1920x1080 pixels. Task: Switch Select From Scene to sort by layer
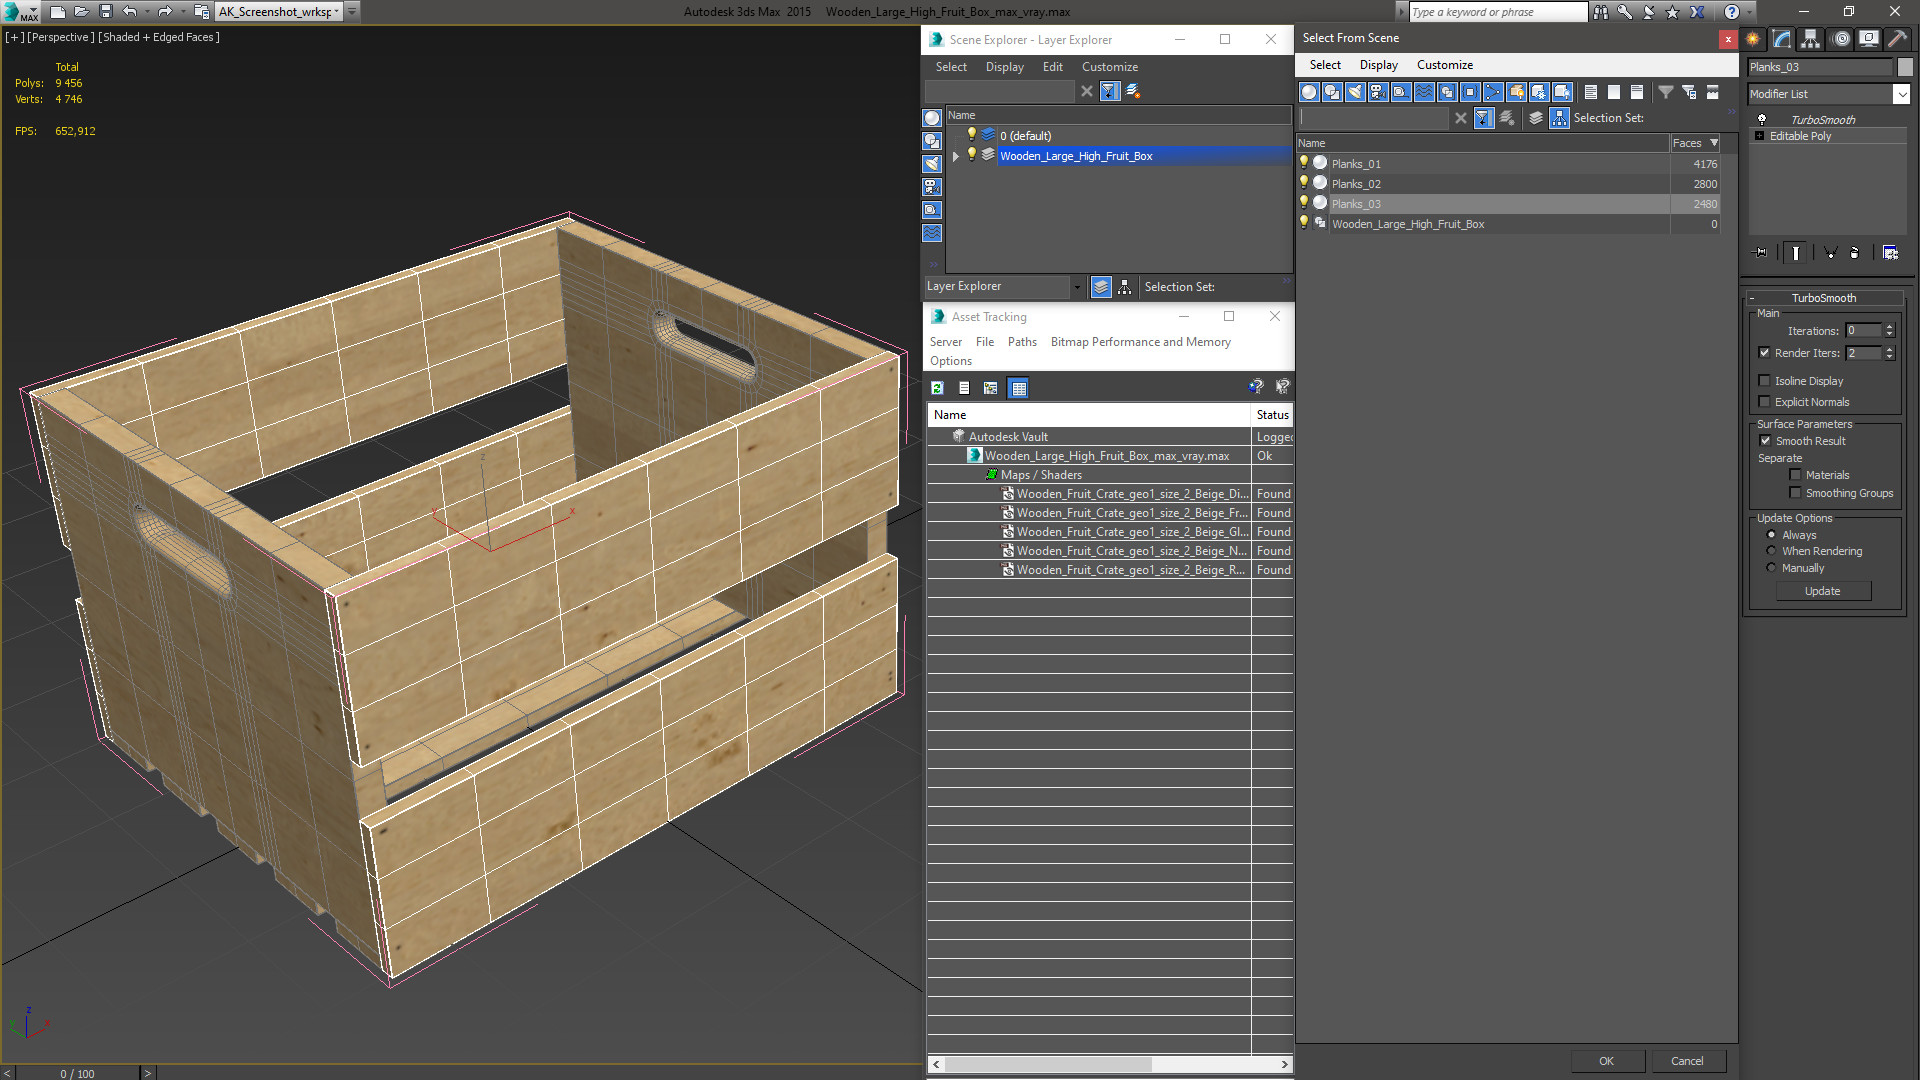click(1536, 118)
